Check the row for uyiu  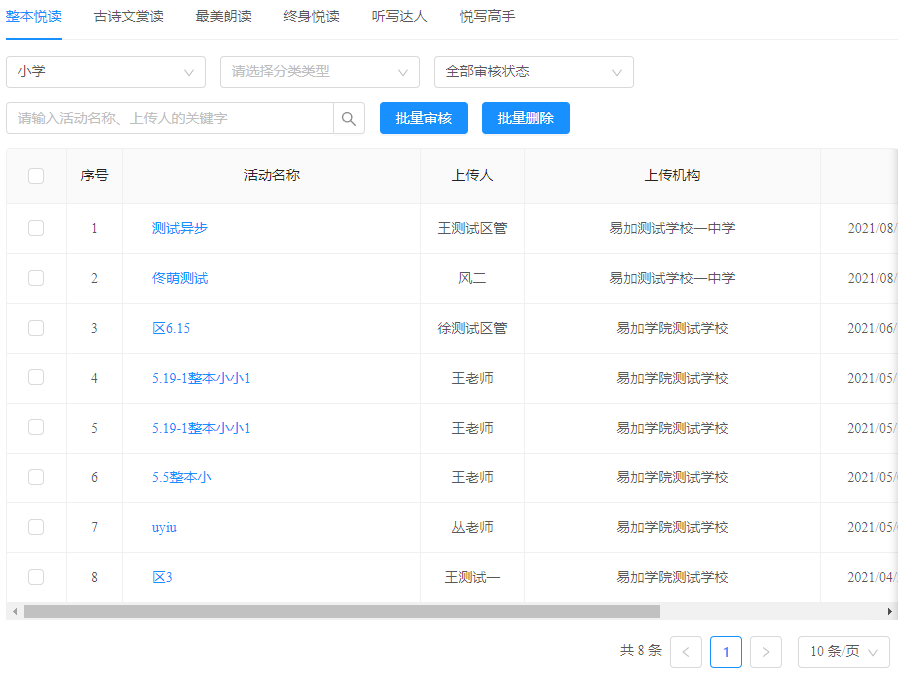pos(36,527)
